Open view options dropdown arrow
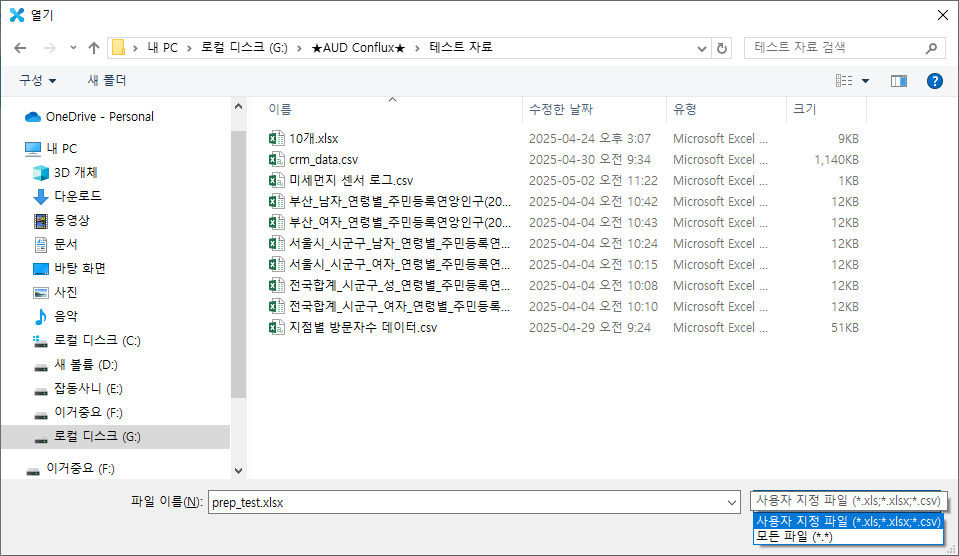959x556 pixels. [x=865, y=81]
